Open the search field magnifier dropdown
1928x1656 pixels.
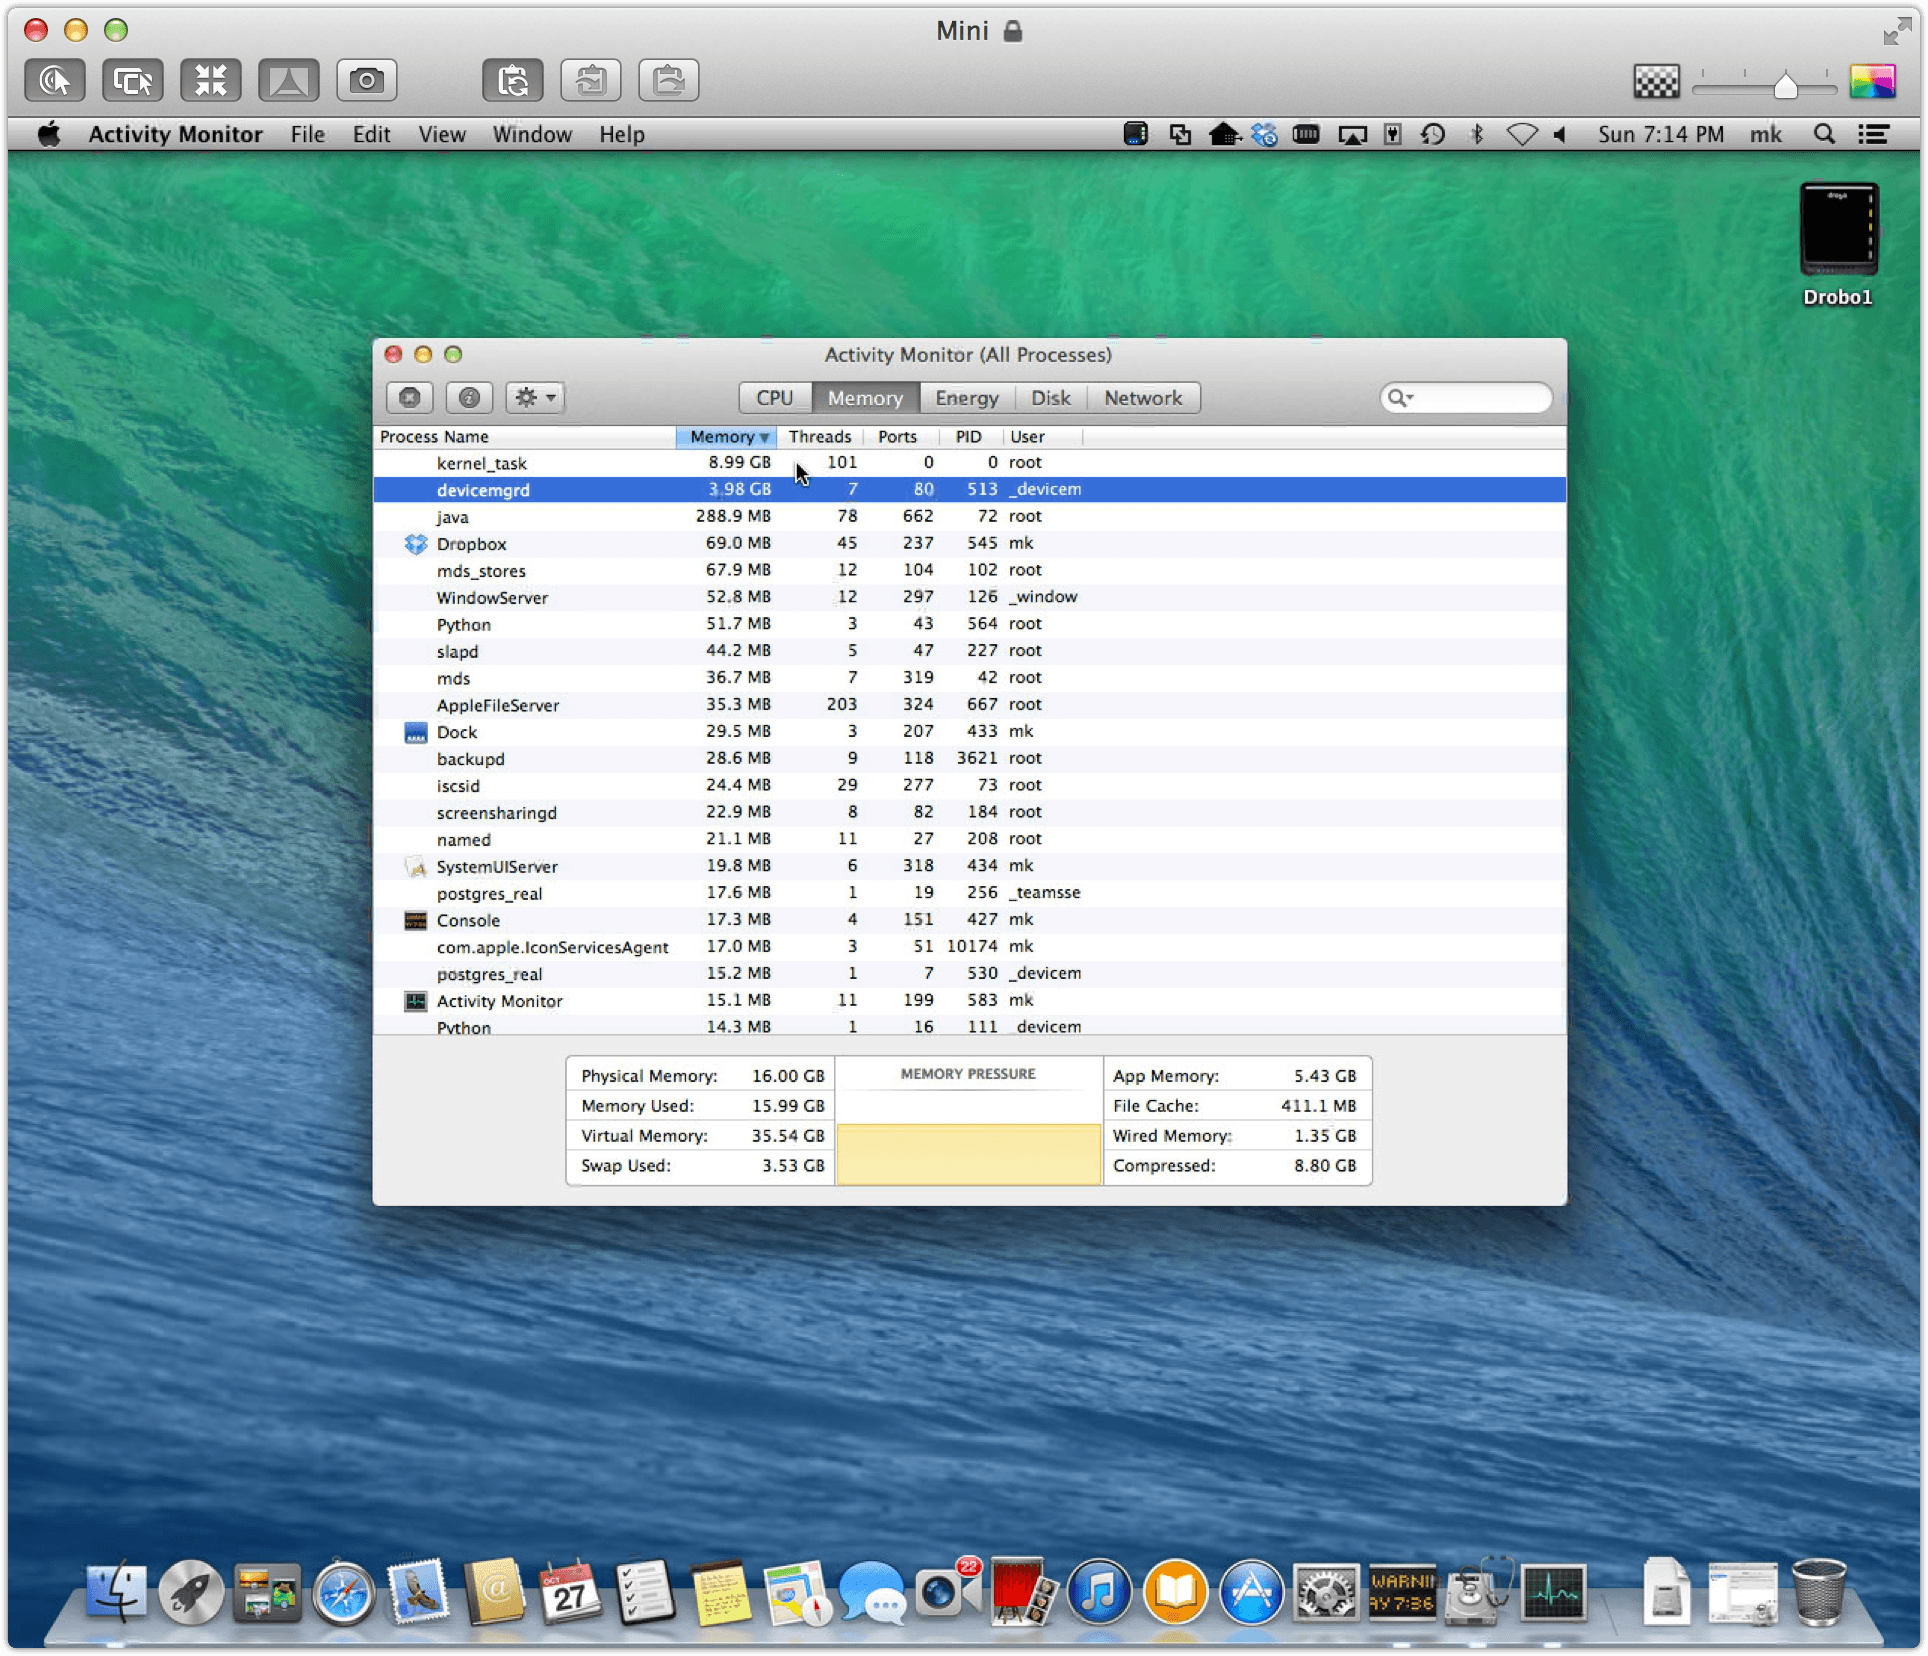pos(1399,398)
